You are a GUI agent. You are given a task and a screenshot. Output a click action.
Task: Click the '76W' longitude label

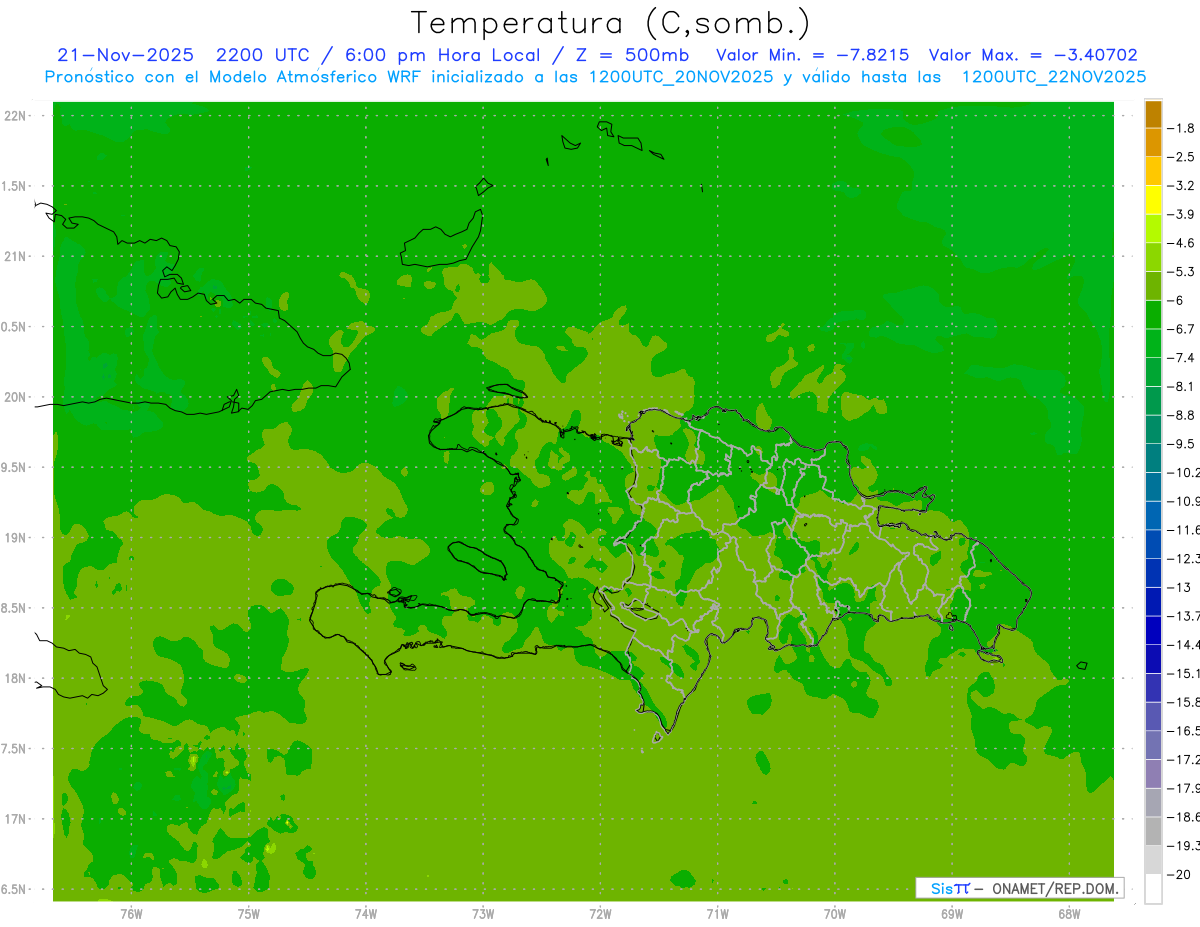pyautogui.click(x=131, y=914)
